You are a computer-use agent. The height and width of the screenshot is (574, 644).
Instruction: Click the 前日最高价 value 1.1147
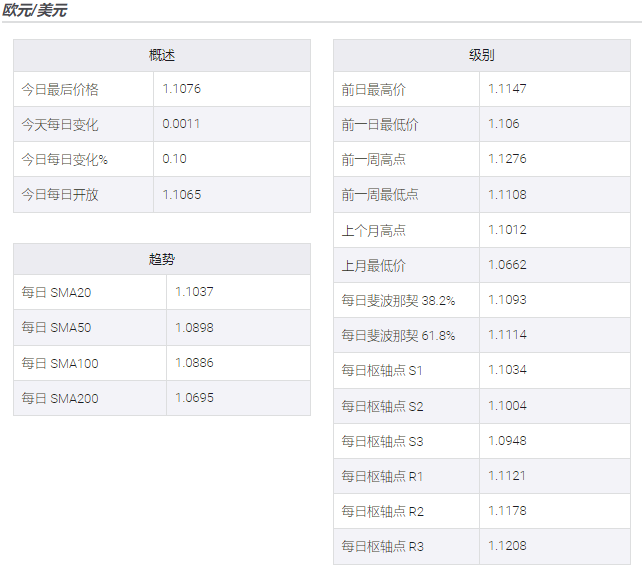tap(507, 89)
